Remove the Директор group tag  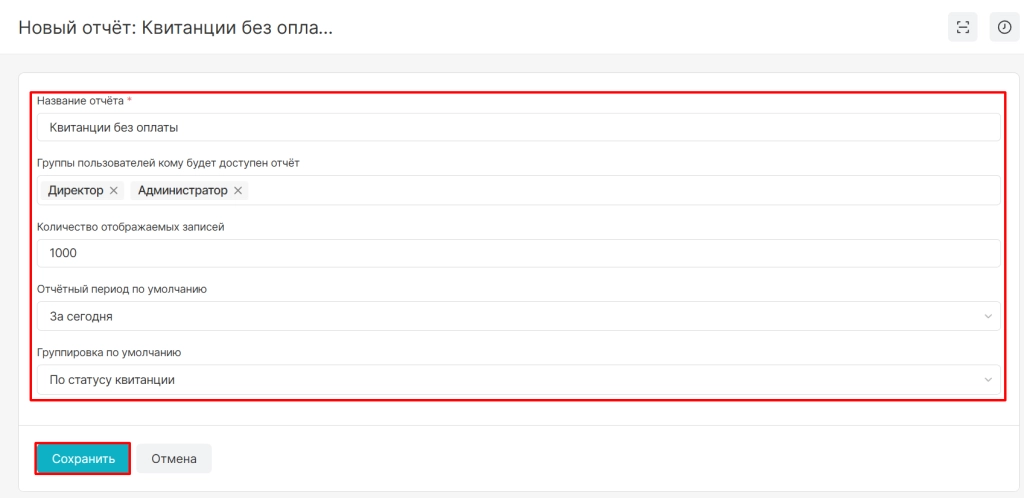coord(113,191)
